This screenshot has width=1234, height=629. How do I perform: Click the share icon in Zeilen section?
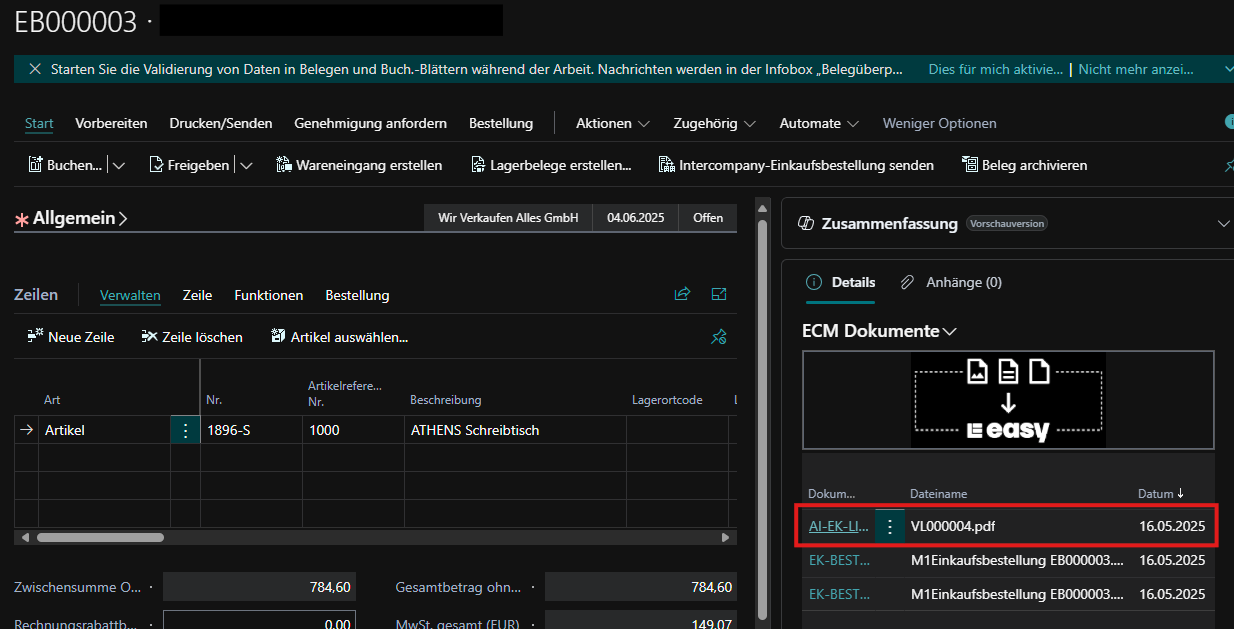click(683, 294)
